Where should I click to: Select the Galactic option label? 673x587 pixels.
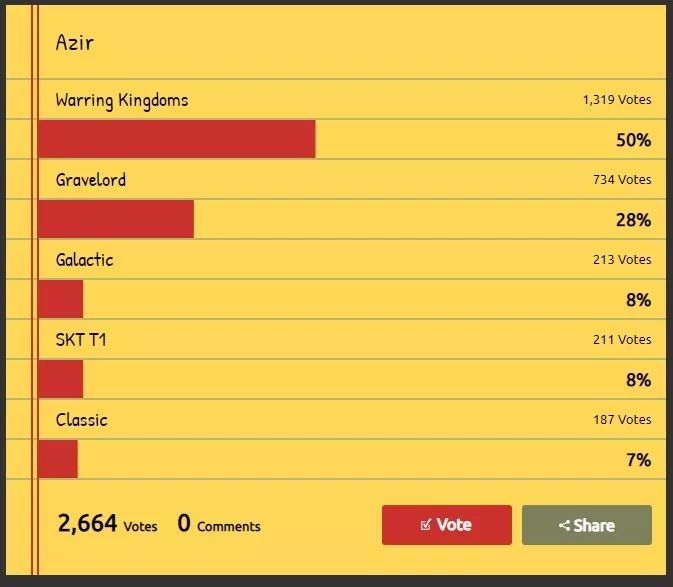click(85, 260)
